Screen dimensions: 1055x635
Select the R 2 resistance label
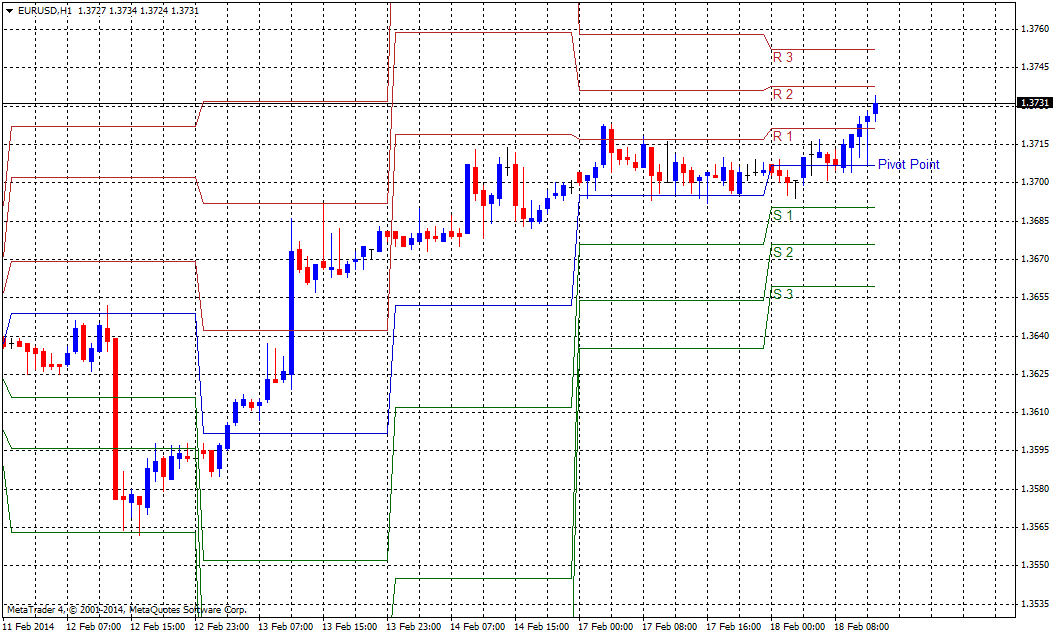(783, 94)
